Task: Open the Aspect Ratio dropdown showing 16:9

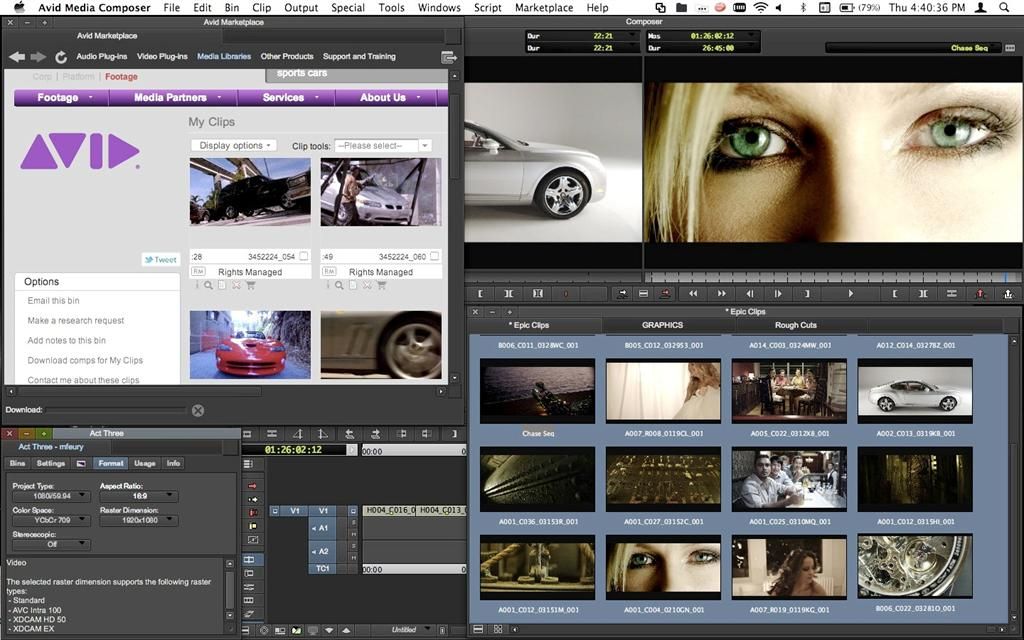Action: (x=138, y=496)
